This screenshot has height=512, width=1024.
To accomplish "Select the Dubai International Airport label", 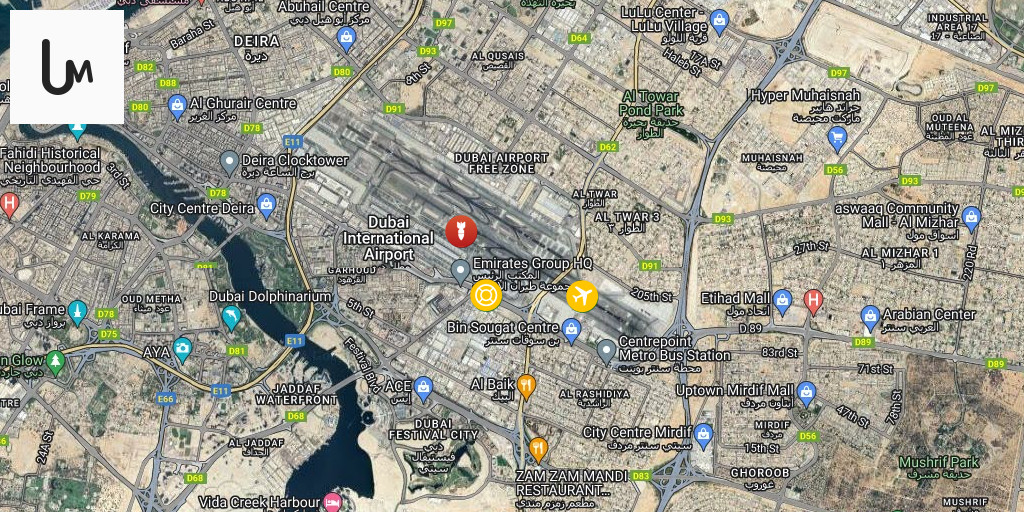I will 388,247.
